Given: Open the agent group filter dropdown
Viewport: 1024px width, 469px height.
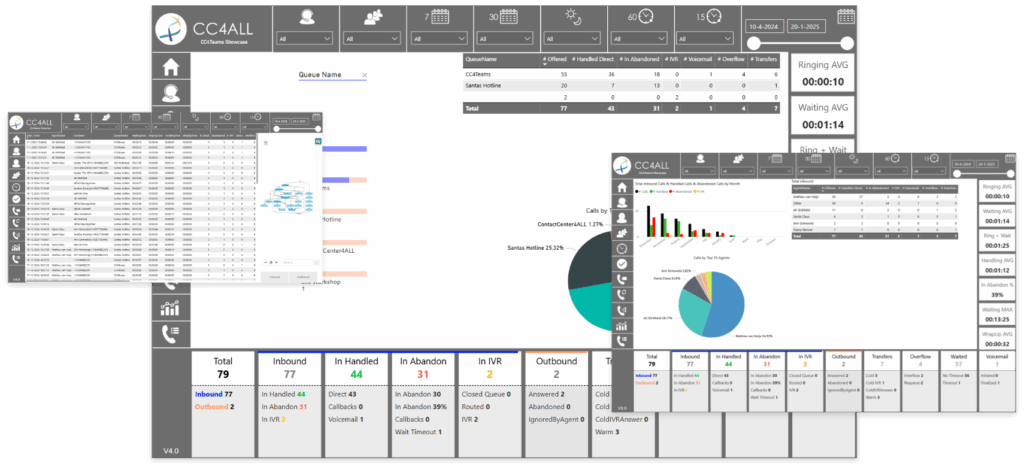Looking at the screenshot, I should pyautogui.click(x=369, y=38).
